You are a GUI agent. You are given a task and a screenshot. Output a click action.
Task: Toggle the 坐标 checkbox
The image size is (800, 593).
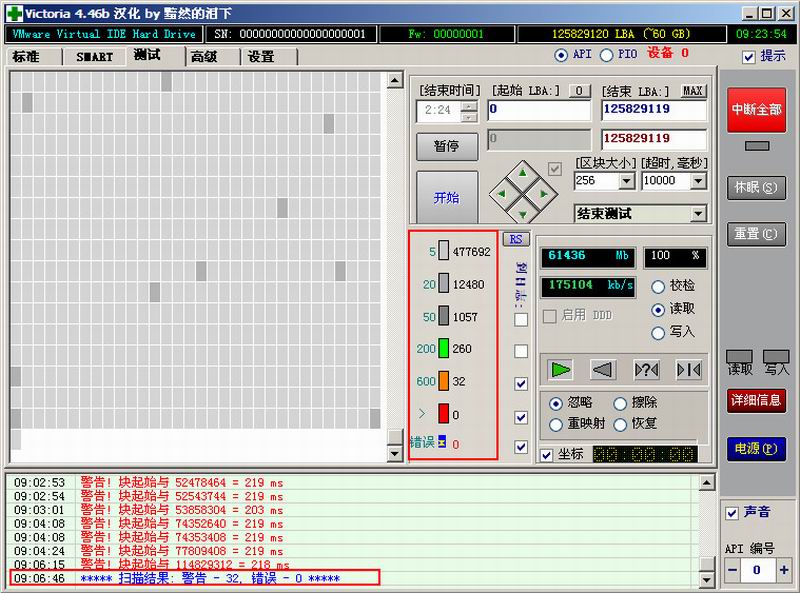(x=546, y=454)
